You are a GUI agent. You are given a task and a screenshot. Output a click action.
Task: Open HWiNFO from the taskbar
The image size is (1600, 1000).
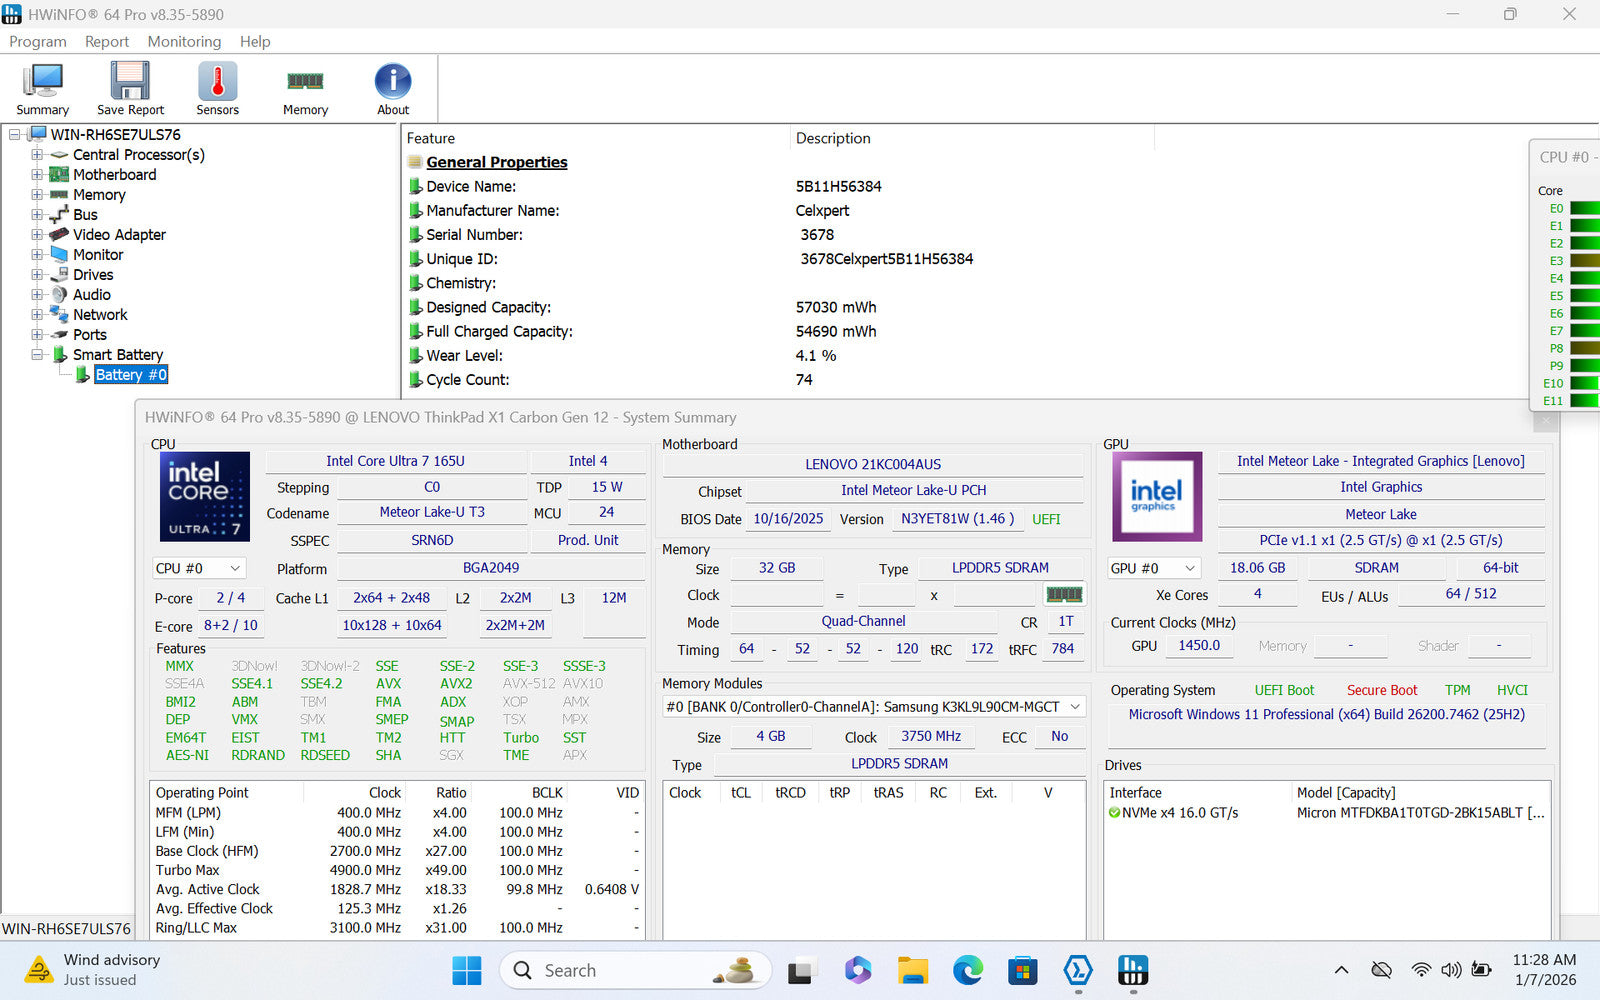[1132, 970]
